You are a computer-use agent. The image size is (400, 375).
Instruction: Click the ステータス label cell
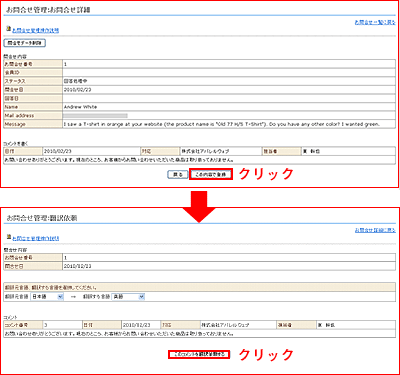[x=33, y=81]
